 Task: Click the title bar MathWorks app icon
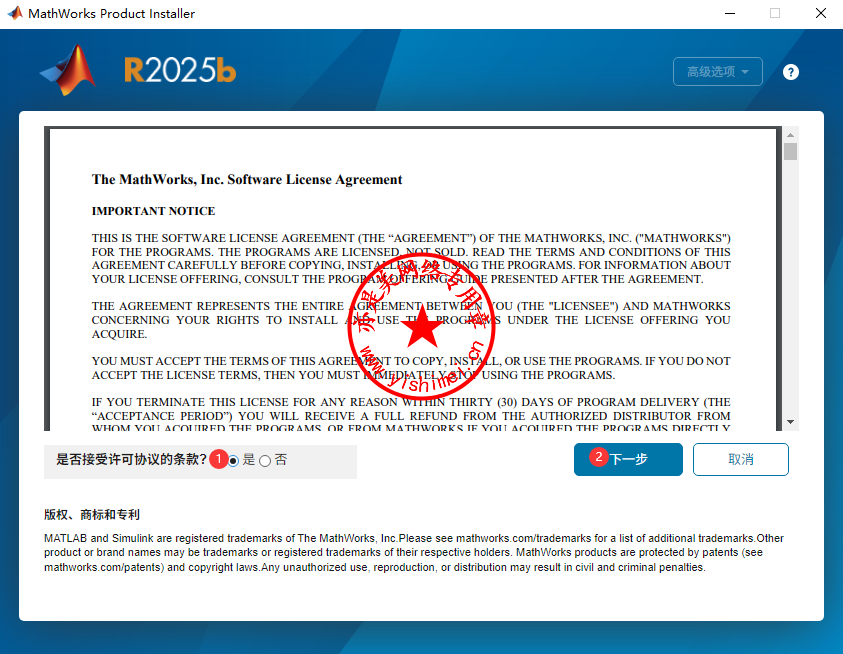coord(14,14)
